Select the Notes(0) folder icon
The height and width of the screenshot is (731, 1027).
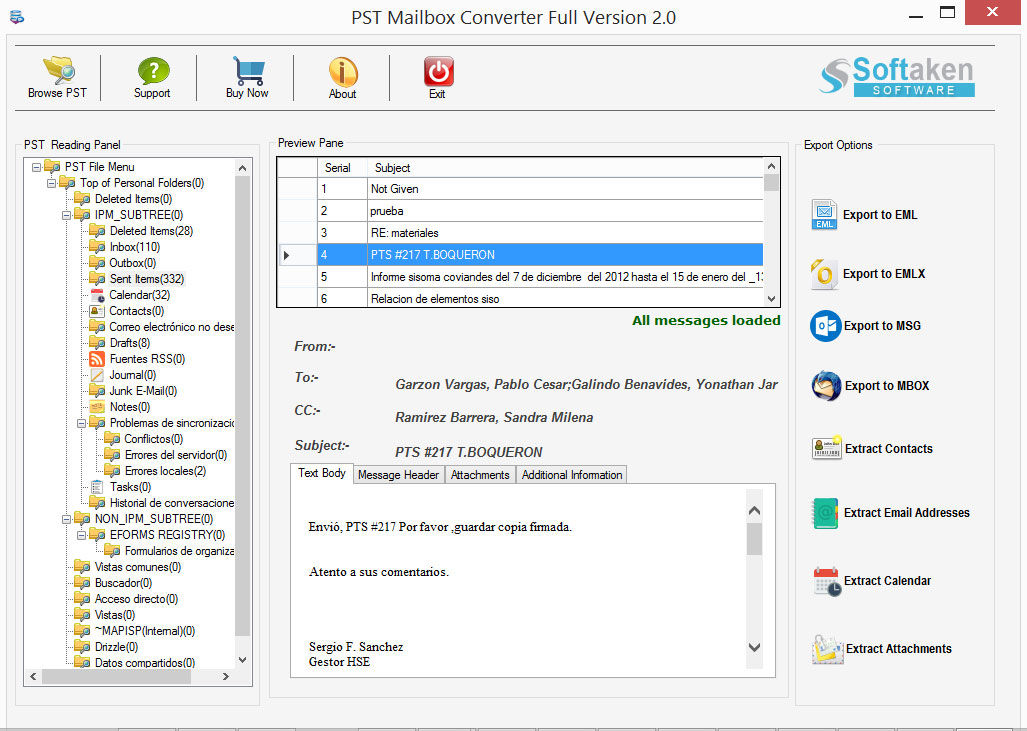(x=97, y=407)
